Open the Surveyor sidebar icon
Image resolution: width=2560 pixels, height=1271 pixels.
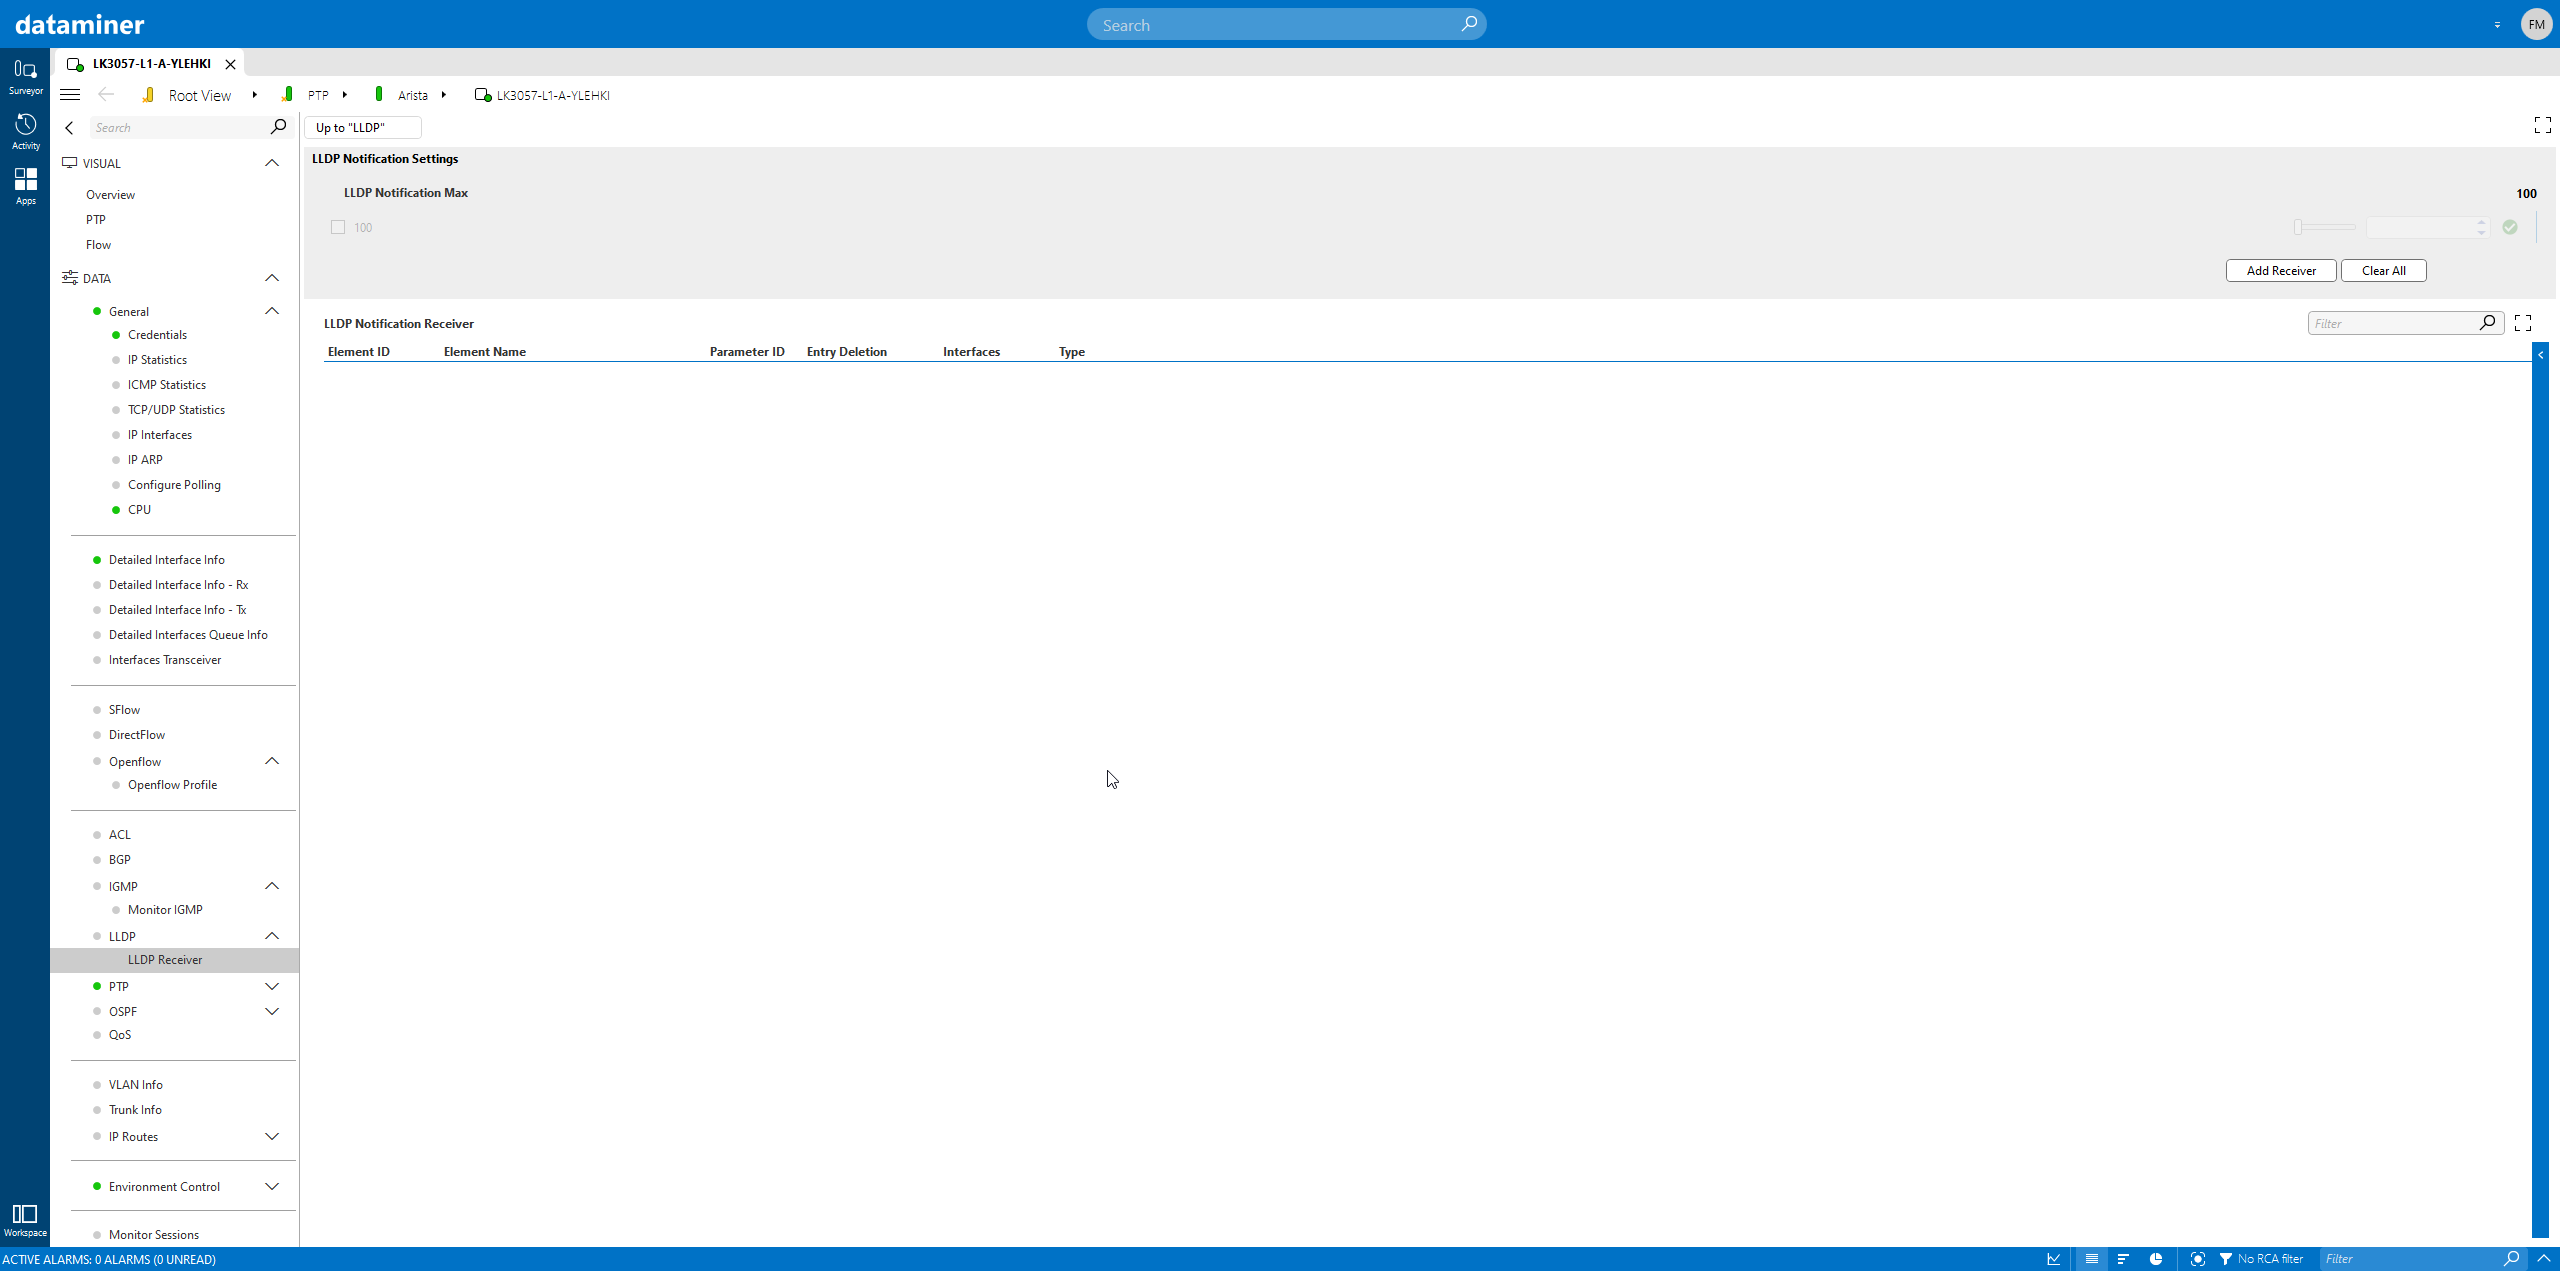25,76
